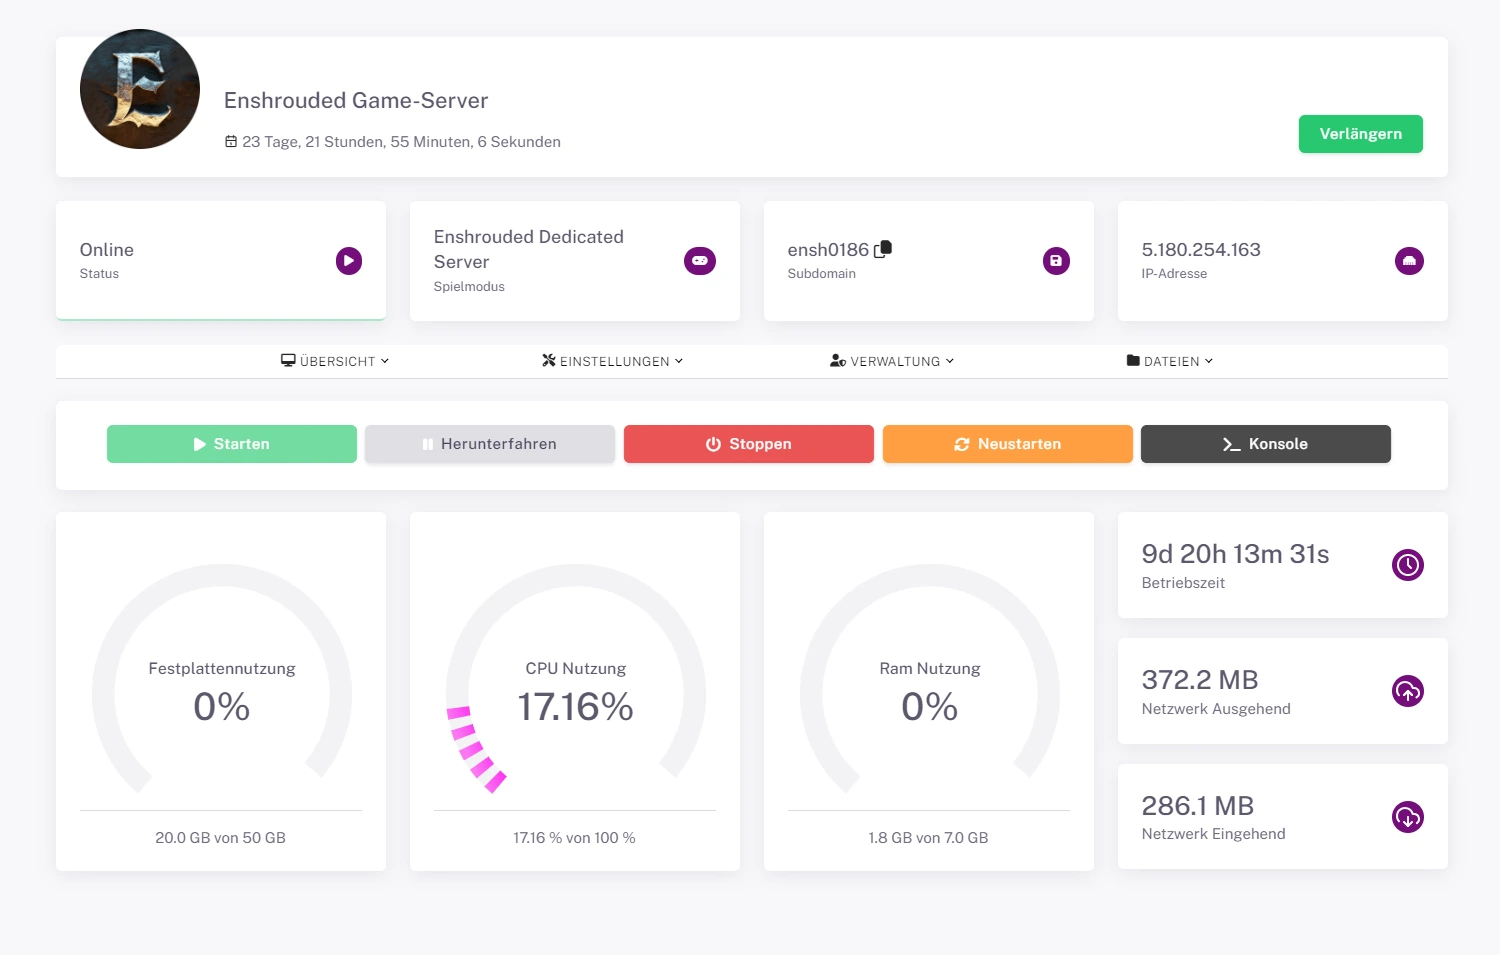This screenshot has width=1500, height=955.
Task: Click the 17.16 % von 100 % text
Action: (575, 838)
